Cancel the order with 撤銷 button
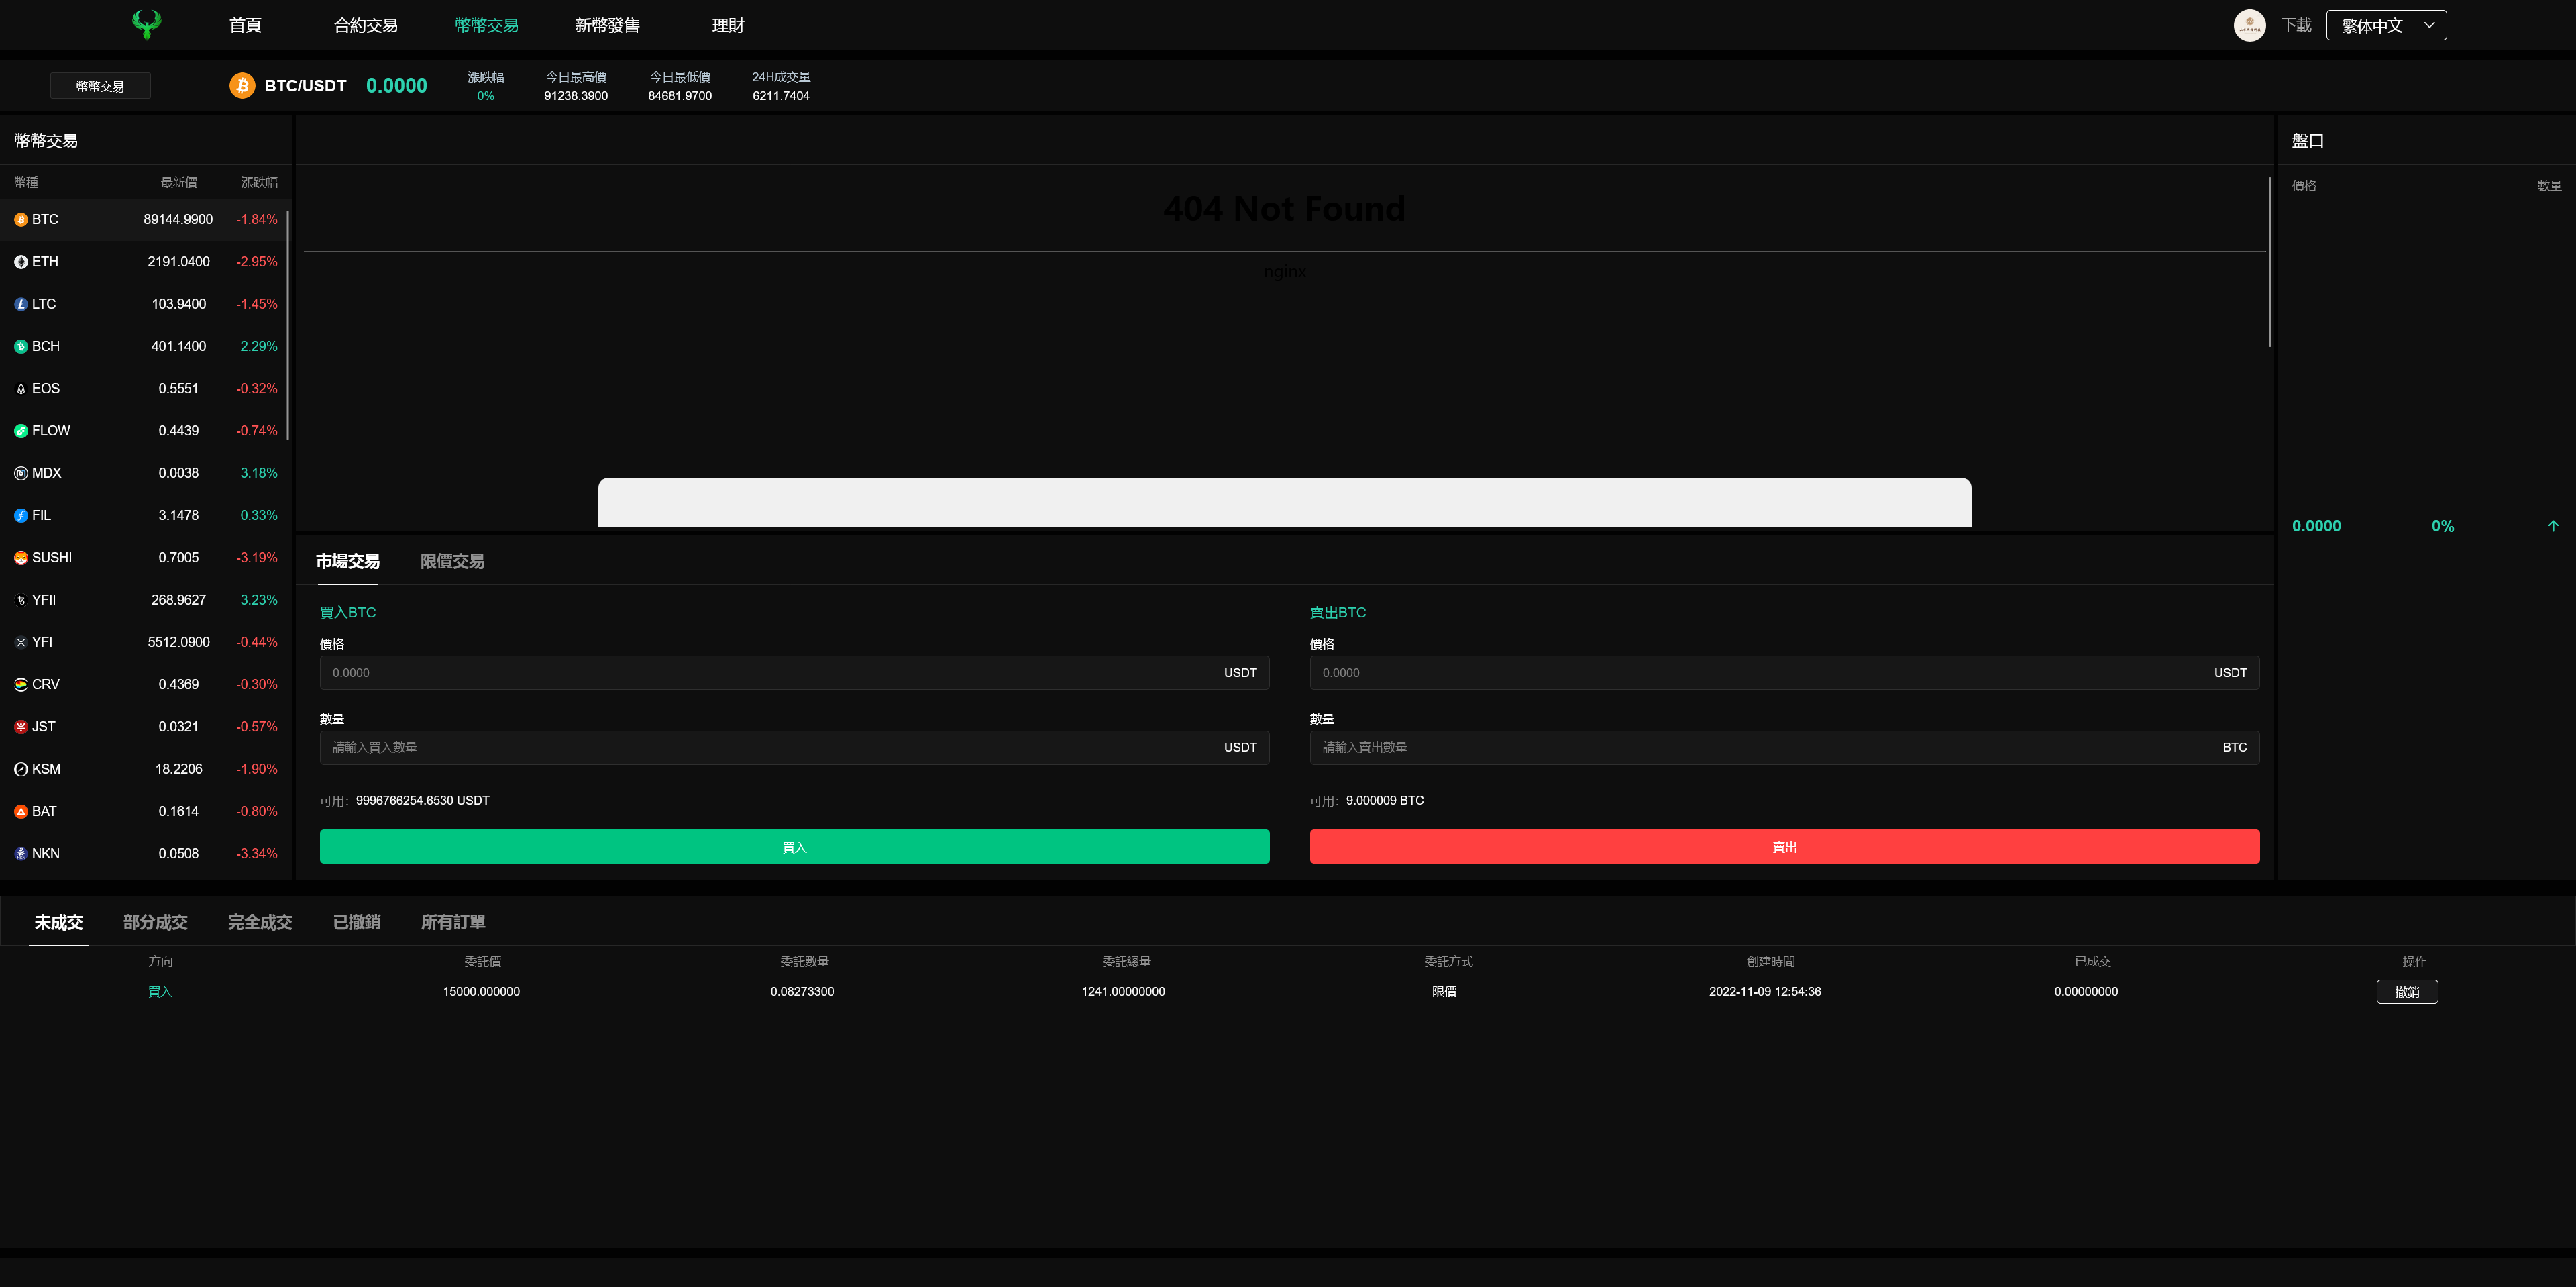Viewport: 2576px width, 1287px height. 2406,992
